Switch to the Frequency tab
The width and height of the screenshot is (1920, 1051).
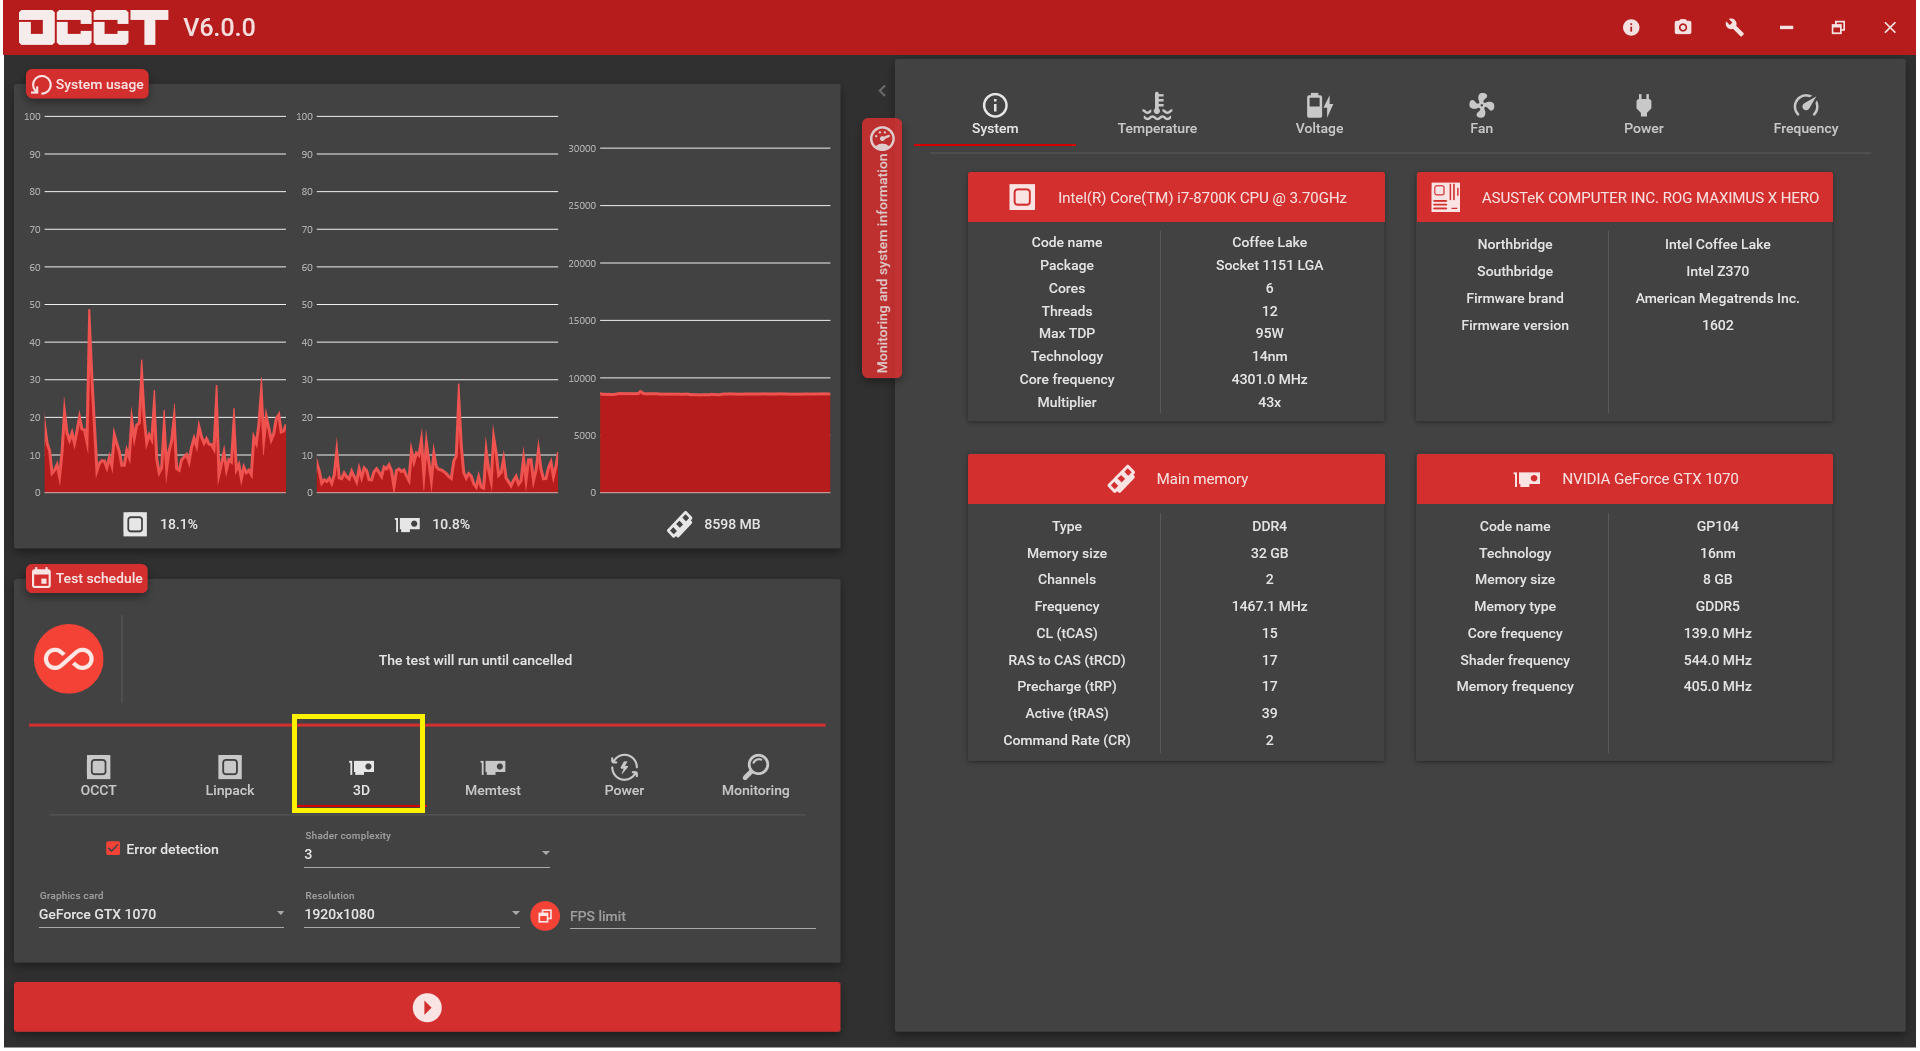1806,115
